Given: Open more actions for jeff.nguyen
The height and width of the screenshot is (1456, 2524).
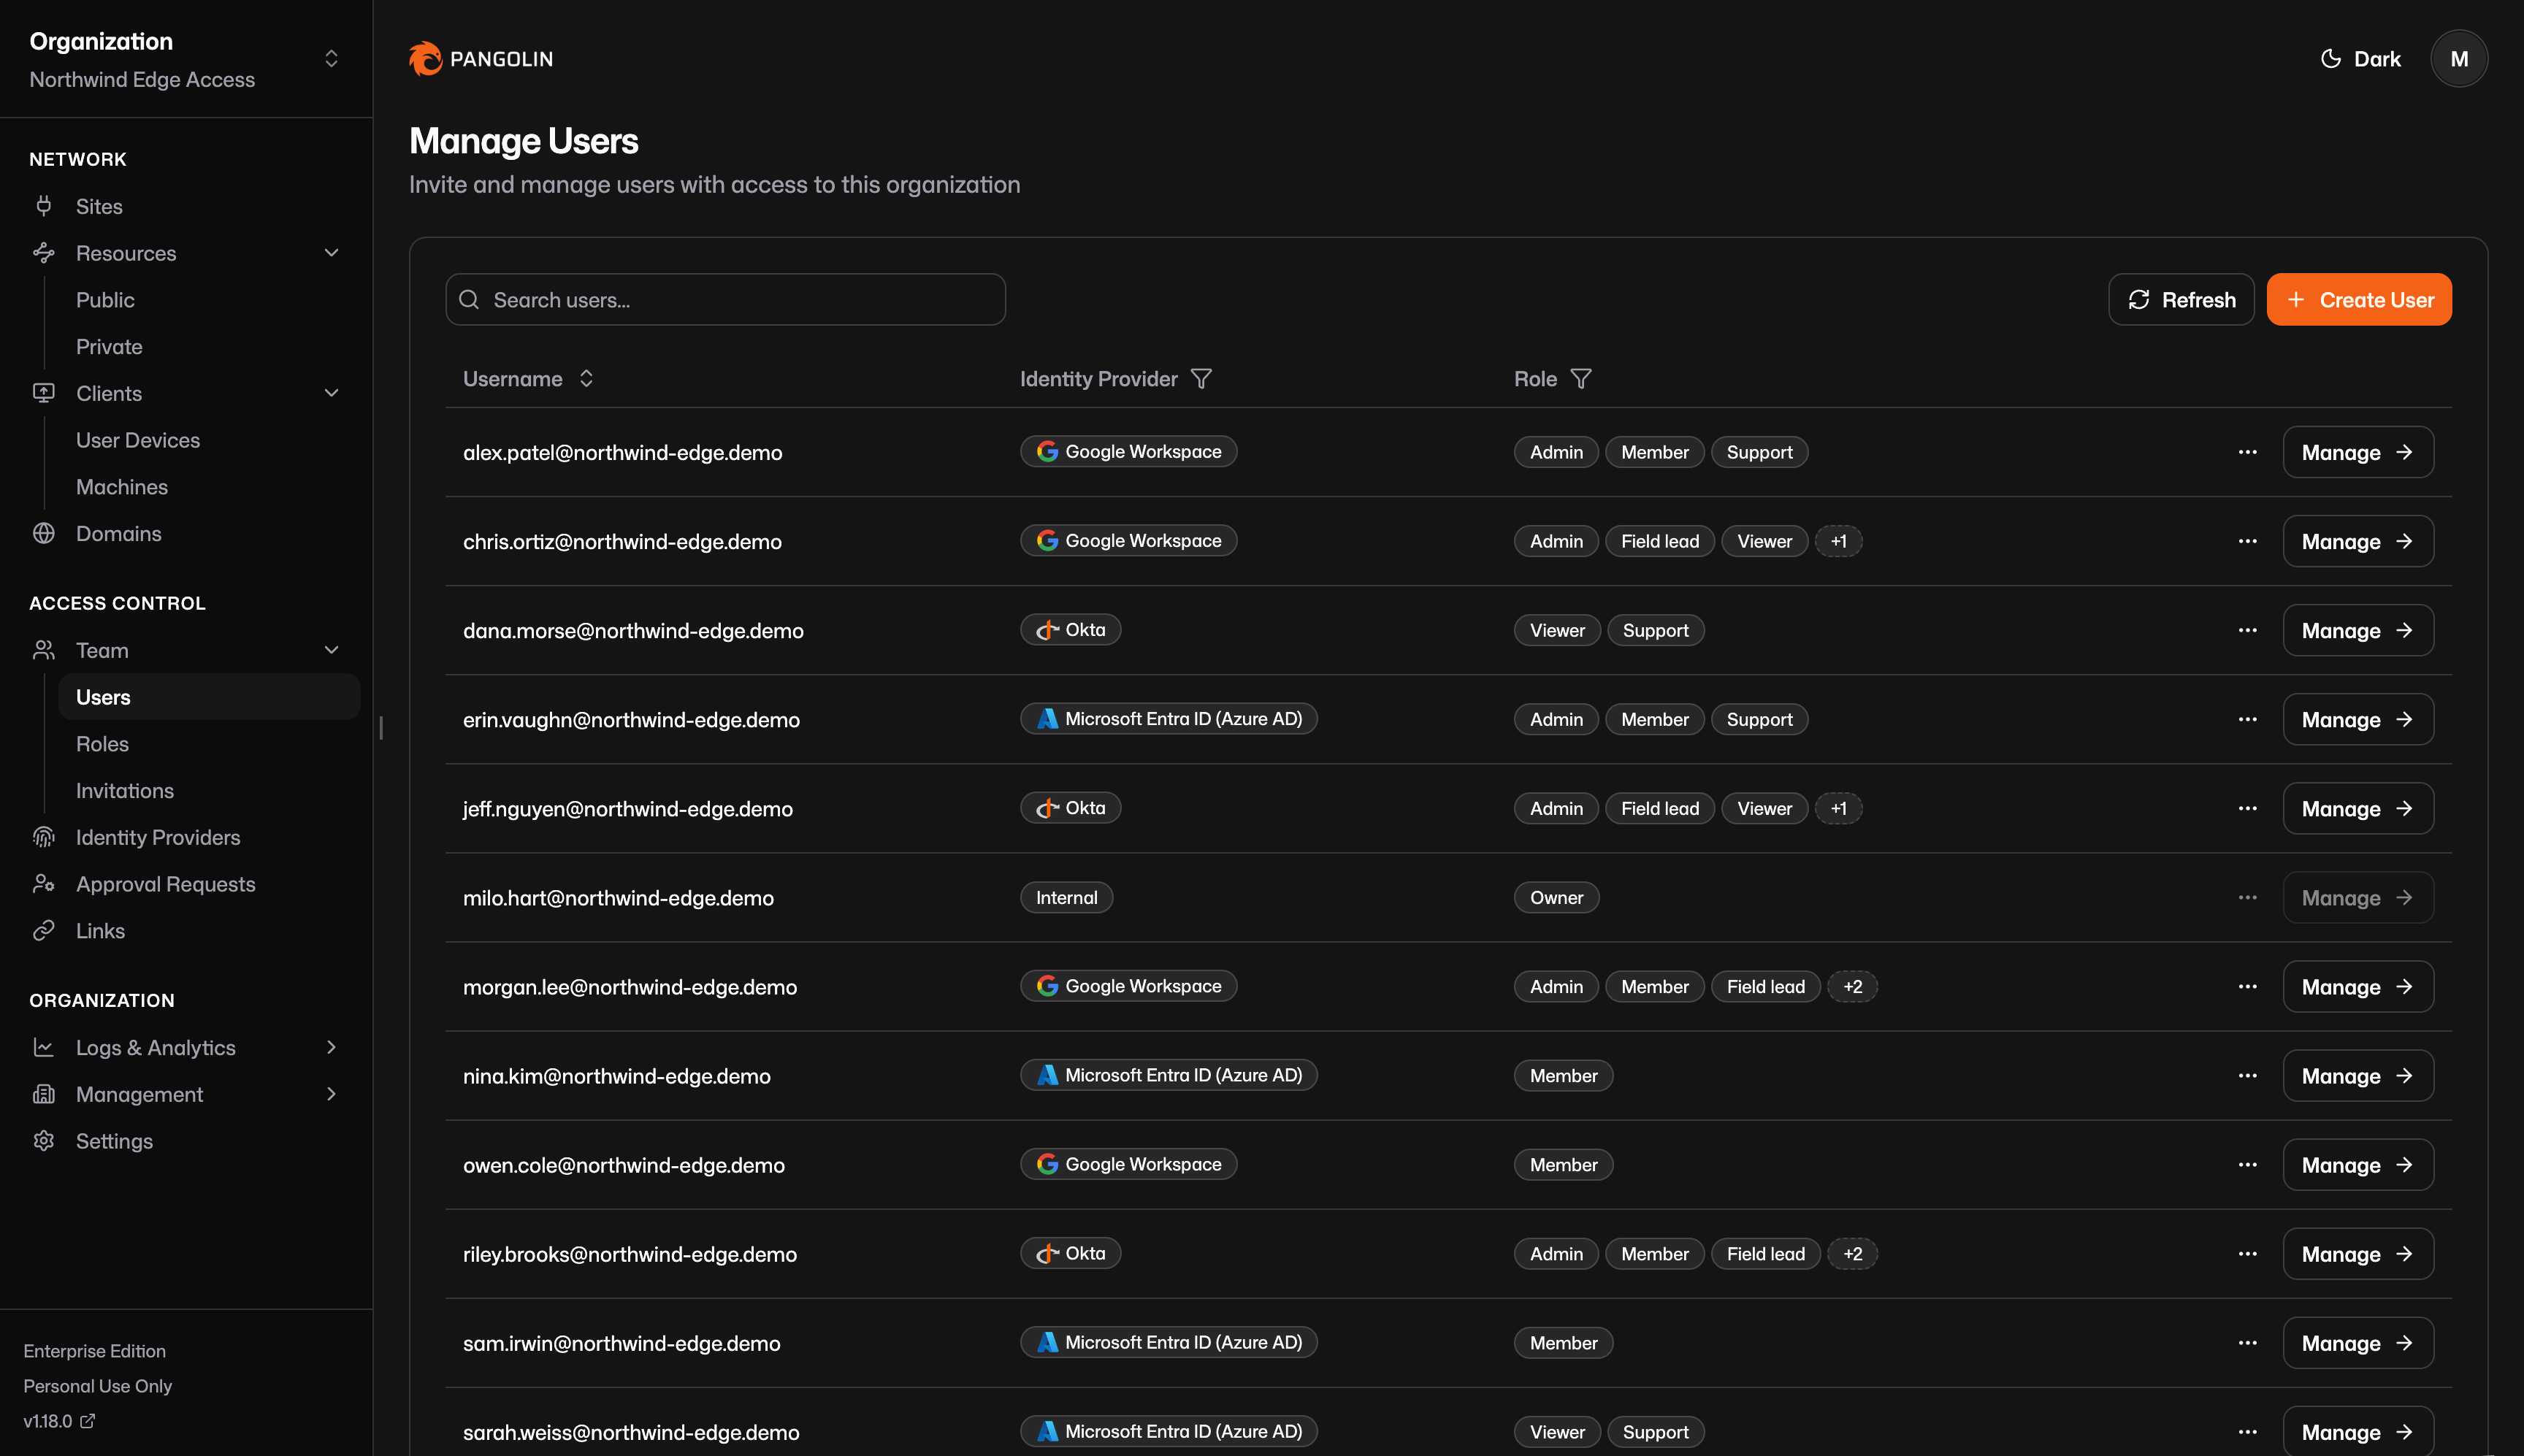Looking at the screenshot, I should tap(2247, 808).
